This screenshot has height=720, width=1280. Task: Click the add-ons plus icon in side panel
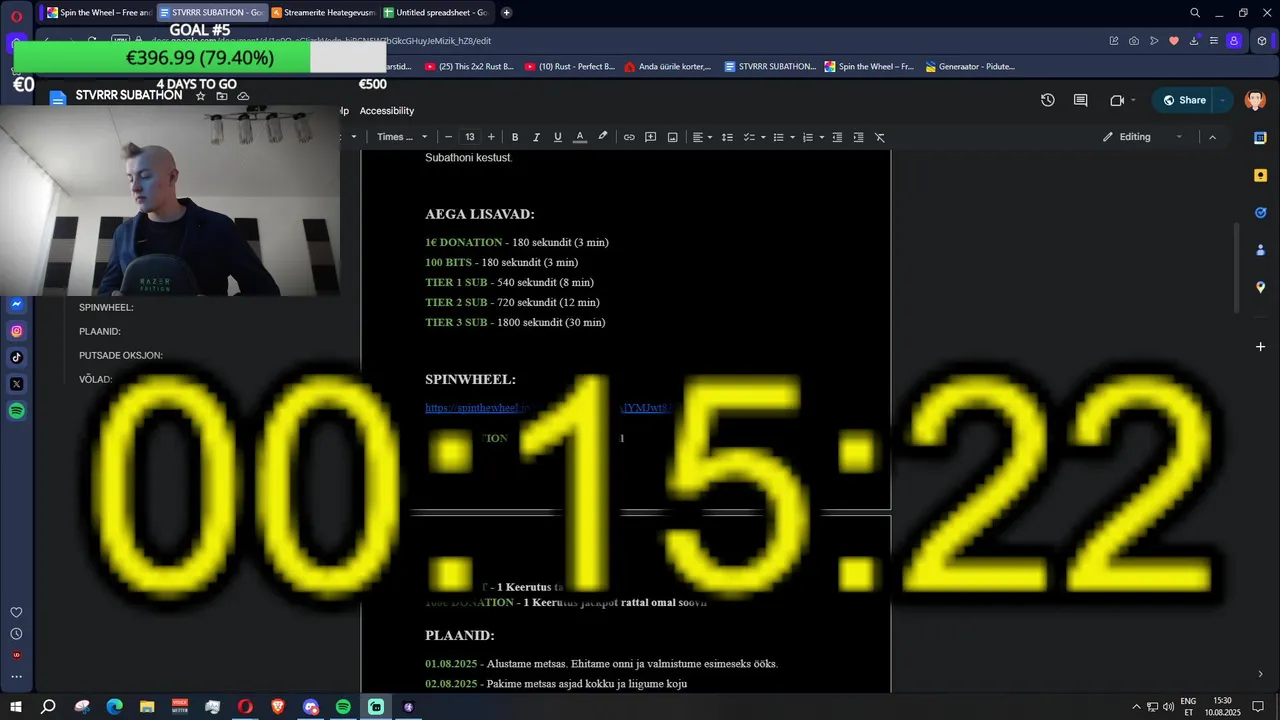coord(1261,347)
